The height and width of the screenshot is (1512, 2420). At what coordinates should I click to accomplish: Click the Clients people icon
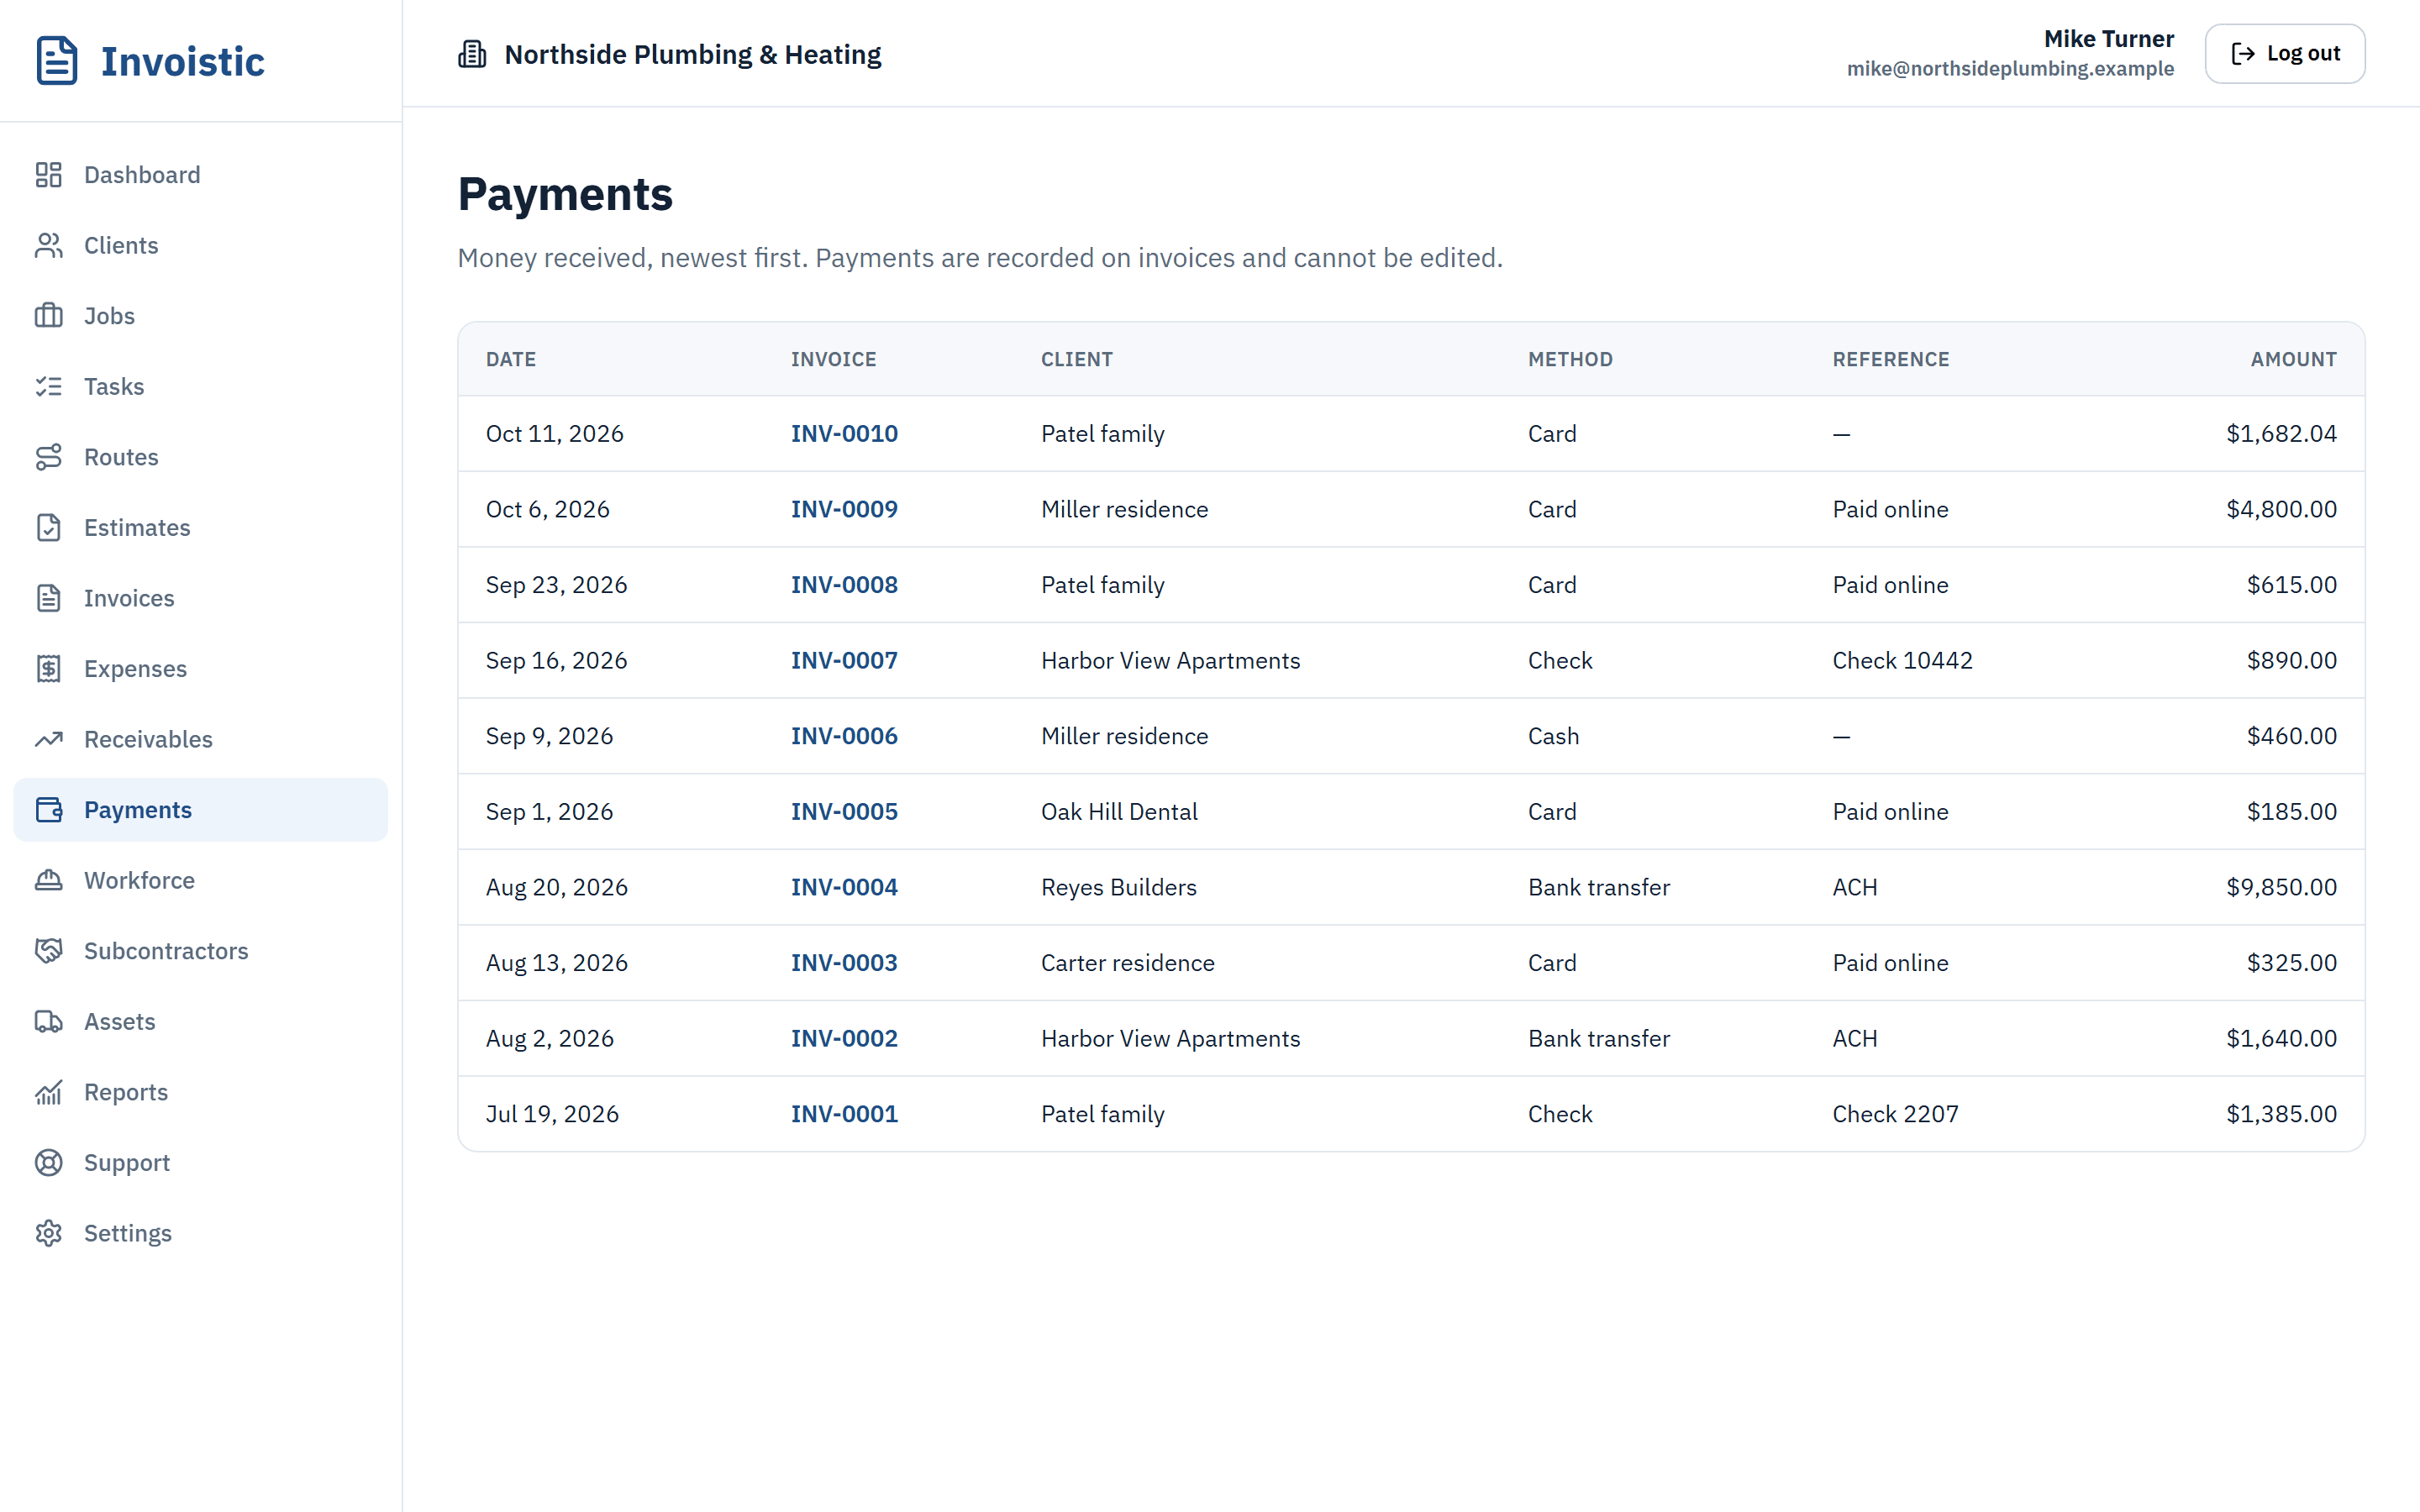(x=49, y=245)
